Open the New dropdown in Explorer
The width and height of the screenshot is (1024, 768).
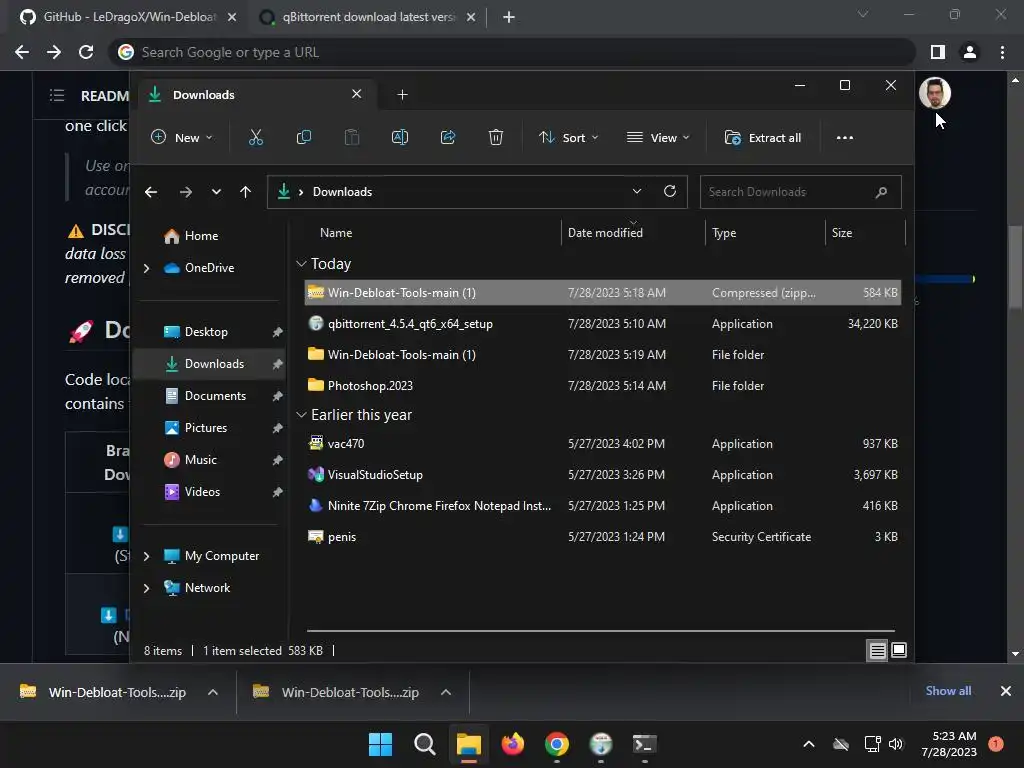pyautogui.click(x=182, y=138)
